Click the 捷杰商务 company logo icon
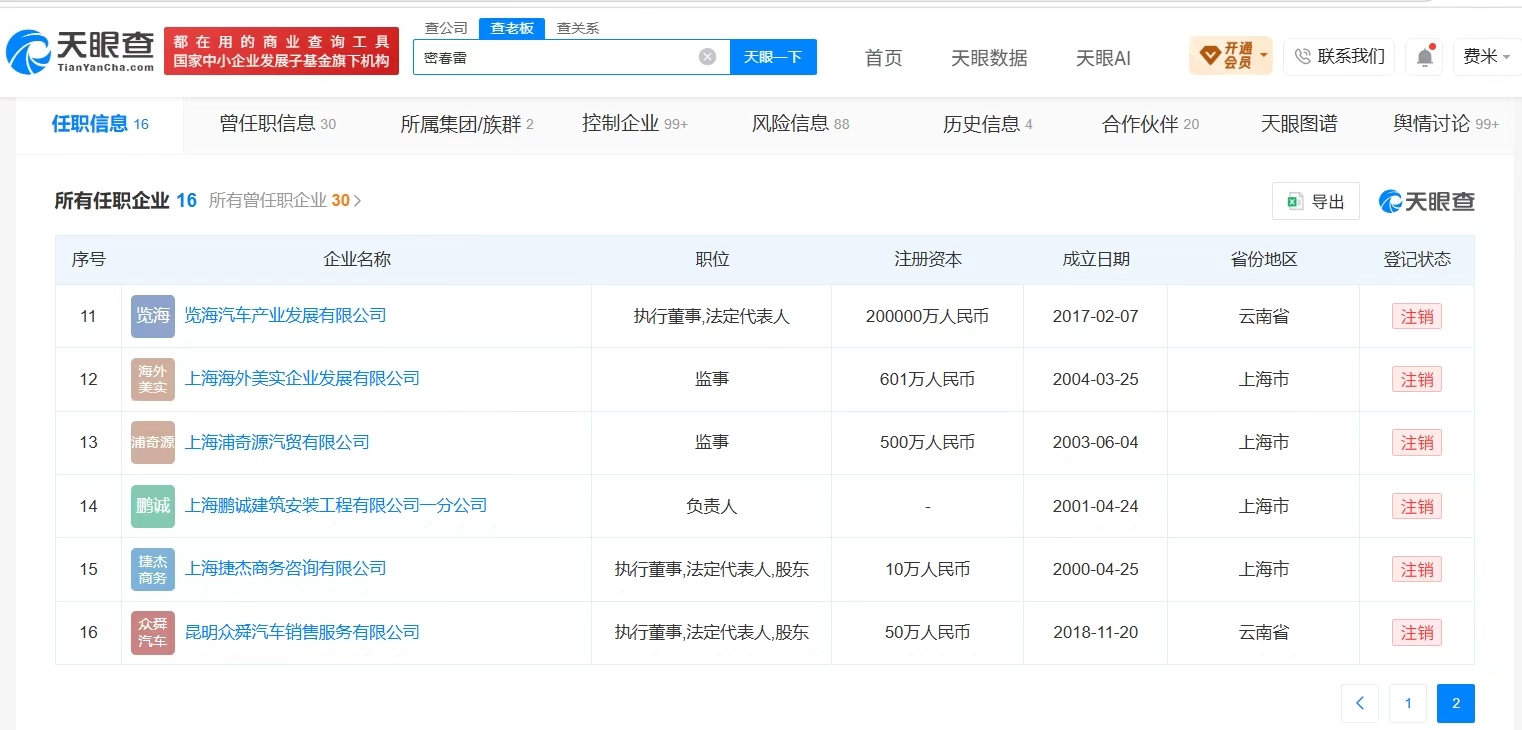1522x730 pixels. [153, 569]
